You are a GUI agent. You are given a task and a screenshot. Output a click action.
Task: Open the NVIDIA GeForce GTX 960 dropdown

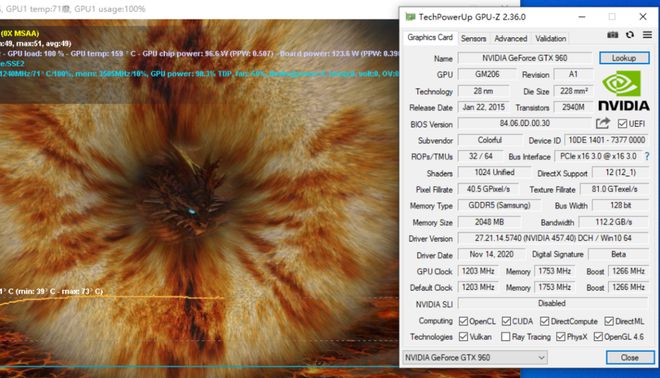point(475,357)
